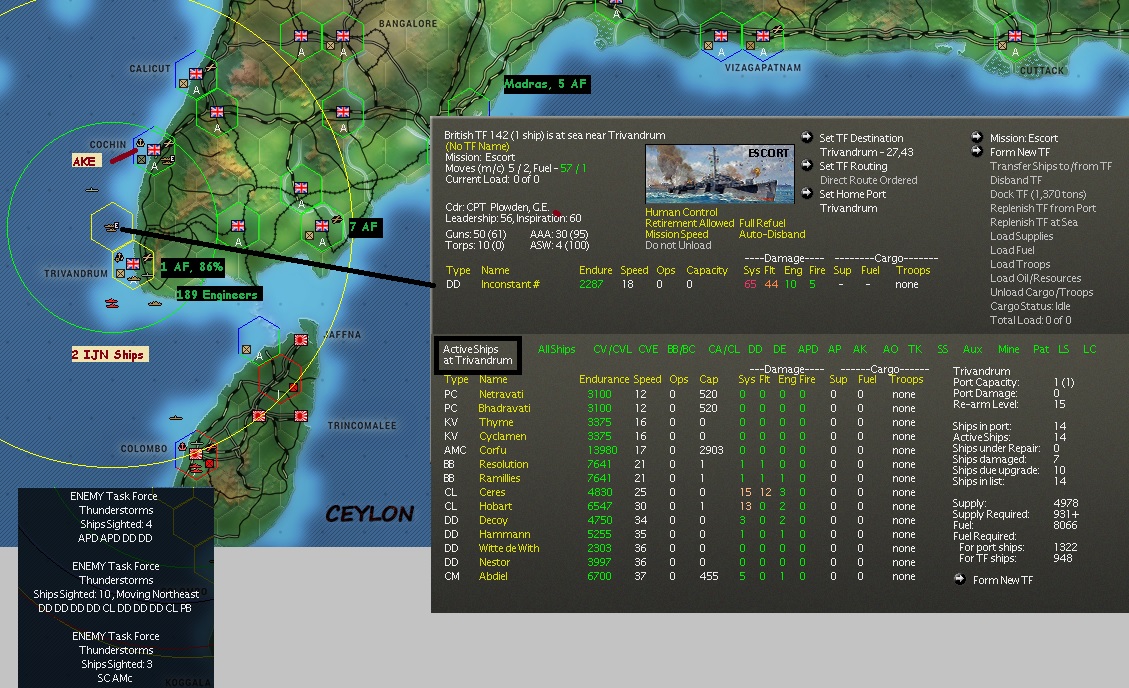This screenshot has width=1129, height=688.
Task: Click the AKE map label near Cochin
Action: [x=84, y=160]
